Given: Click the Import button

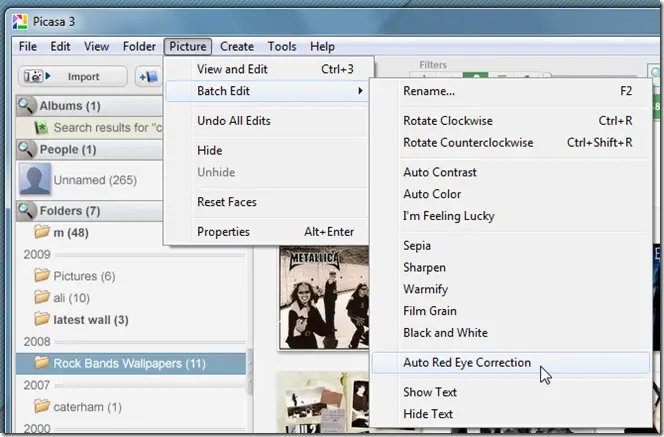Looking at the screenshot, I should pos(72,77).
